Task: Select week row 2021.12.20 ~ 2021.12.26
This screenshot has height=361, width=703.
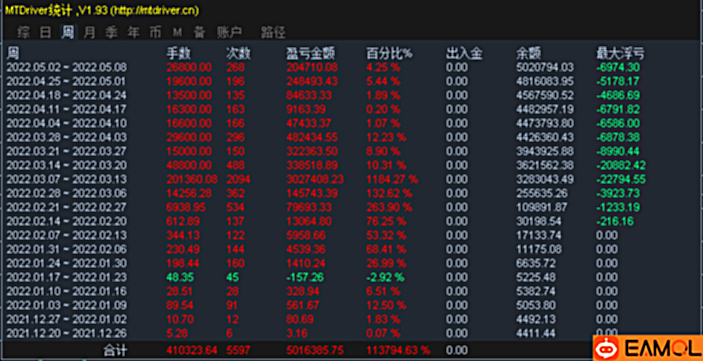Action: click(x=352, y=333)
